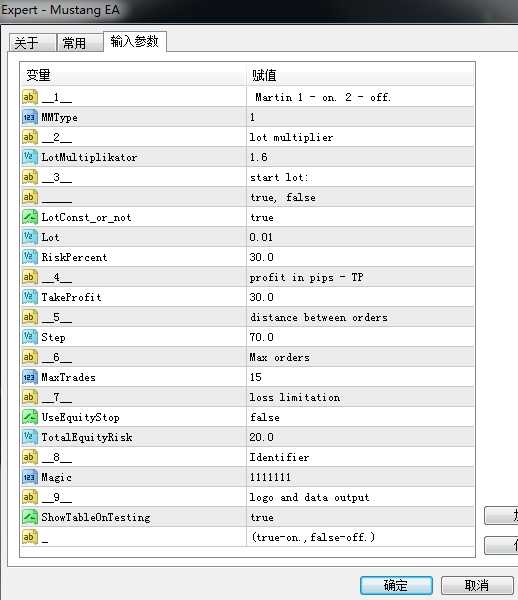The image size is (518, 600).
Task: Click the integer icon beside MaxTrades
Action: [30, 377]
